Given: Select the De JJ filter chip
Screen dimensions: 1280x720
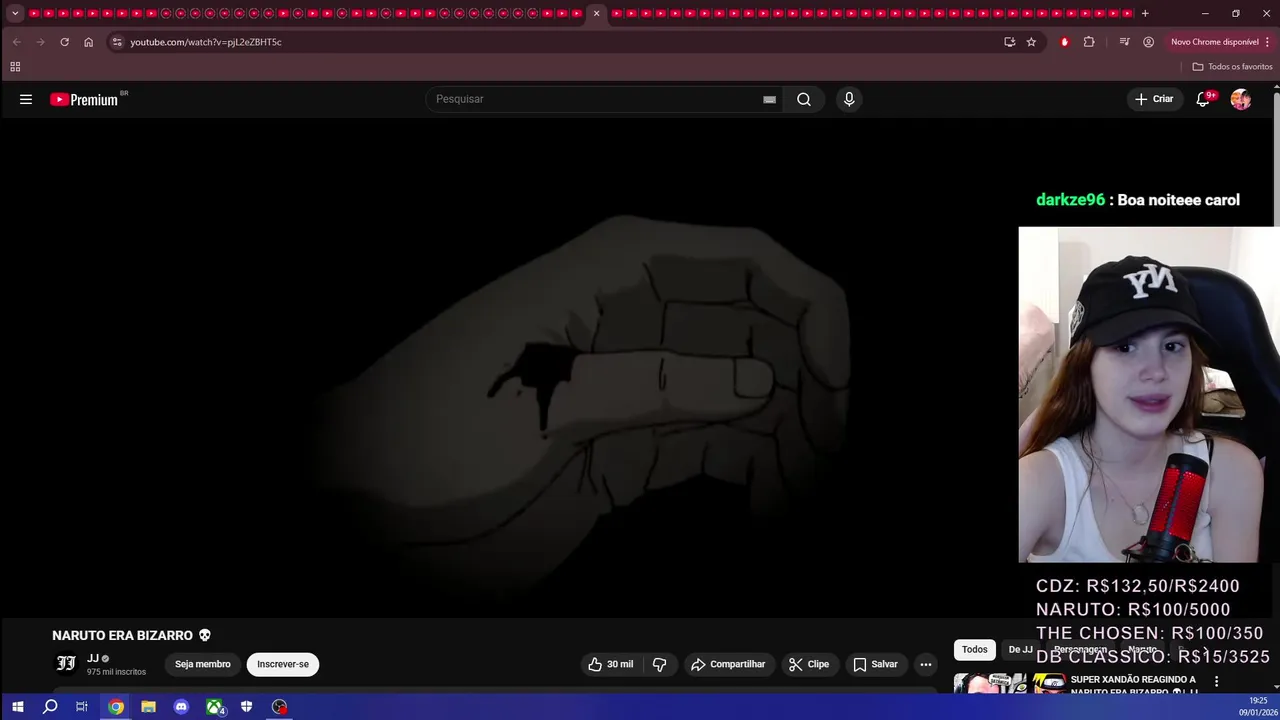Looking at the screenshot, I should point(1020,650).
